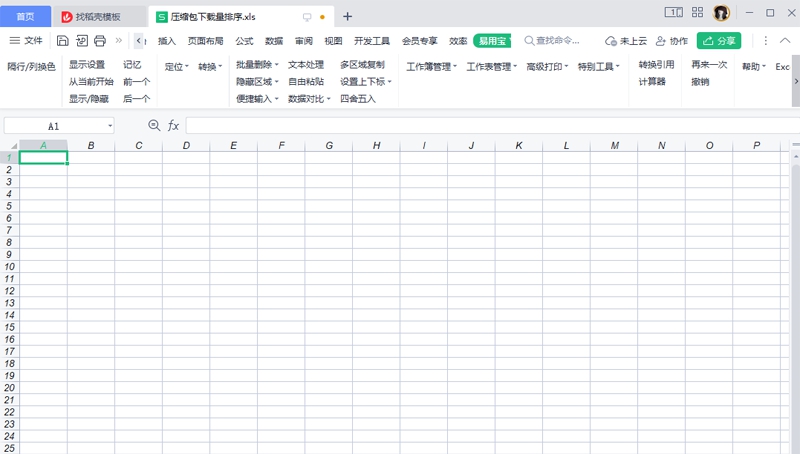Open the vertical dots more menu
The width and height of the screenshot is (800, 454).
click(765, 41)
